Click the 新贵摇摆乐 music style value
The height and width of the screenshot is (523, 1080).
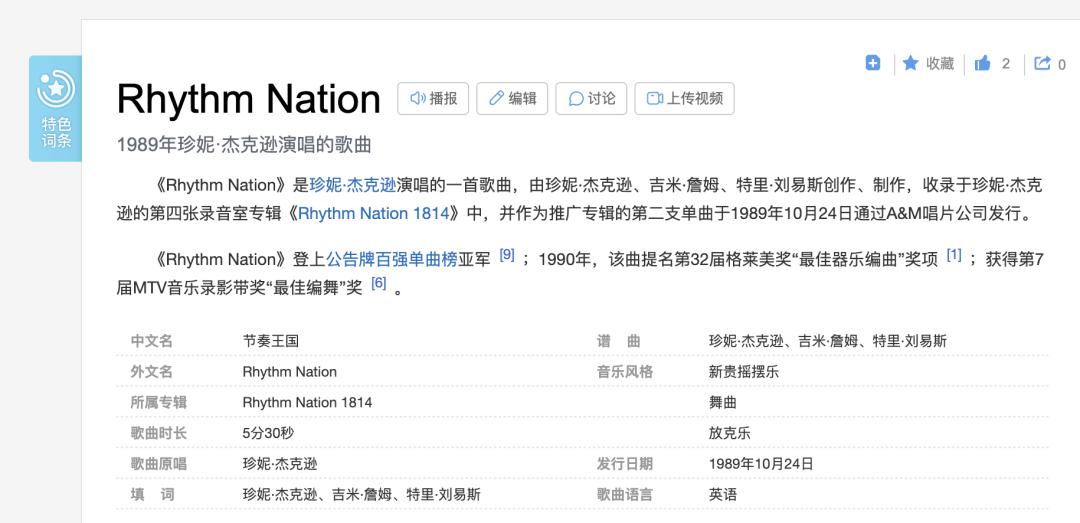(x=743, y=372)
